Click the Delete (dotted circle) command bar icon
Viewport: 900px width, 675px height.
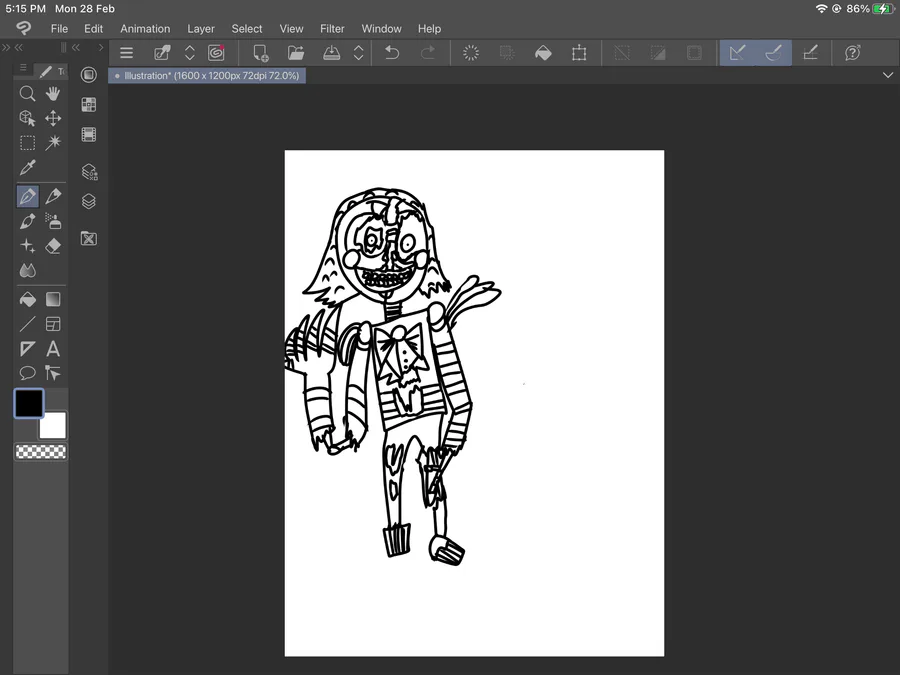point(471,53)
